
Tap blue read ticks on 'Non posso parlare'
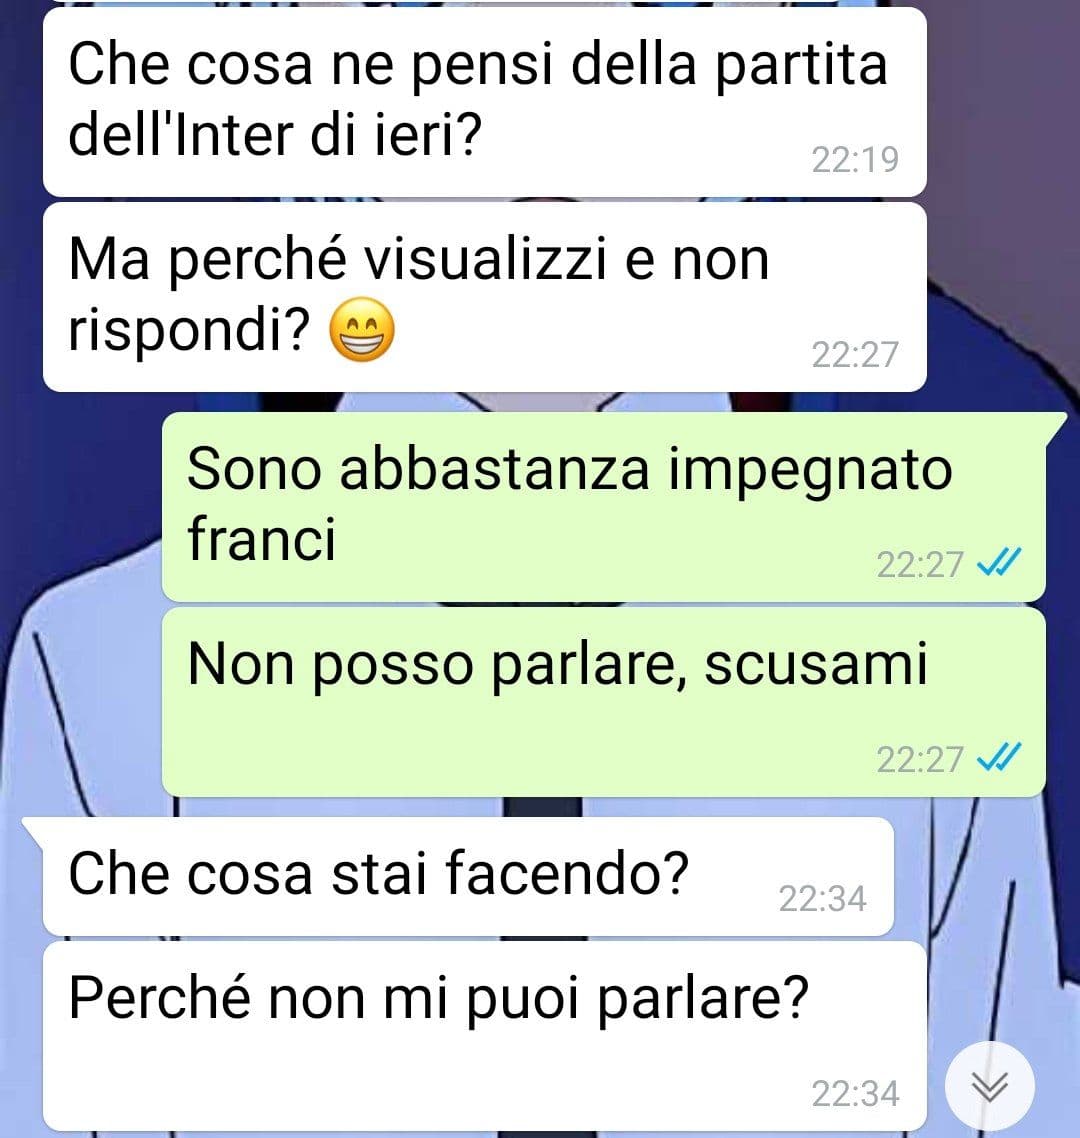pos(999,757)
